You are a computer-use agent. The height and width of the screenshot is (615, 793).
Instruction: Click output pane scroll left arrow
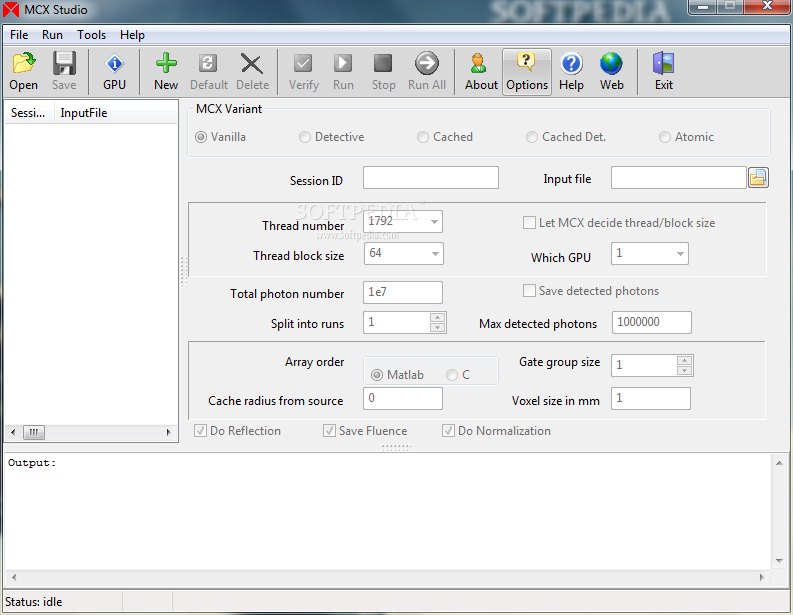(x=14, y=577)
